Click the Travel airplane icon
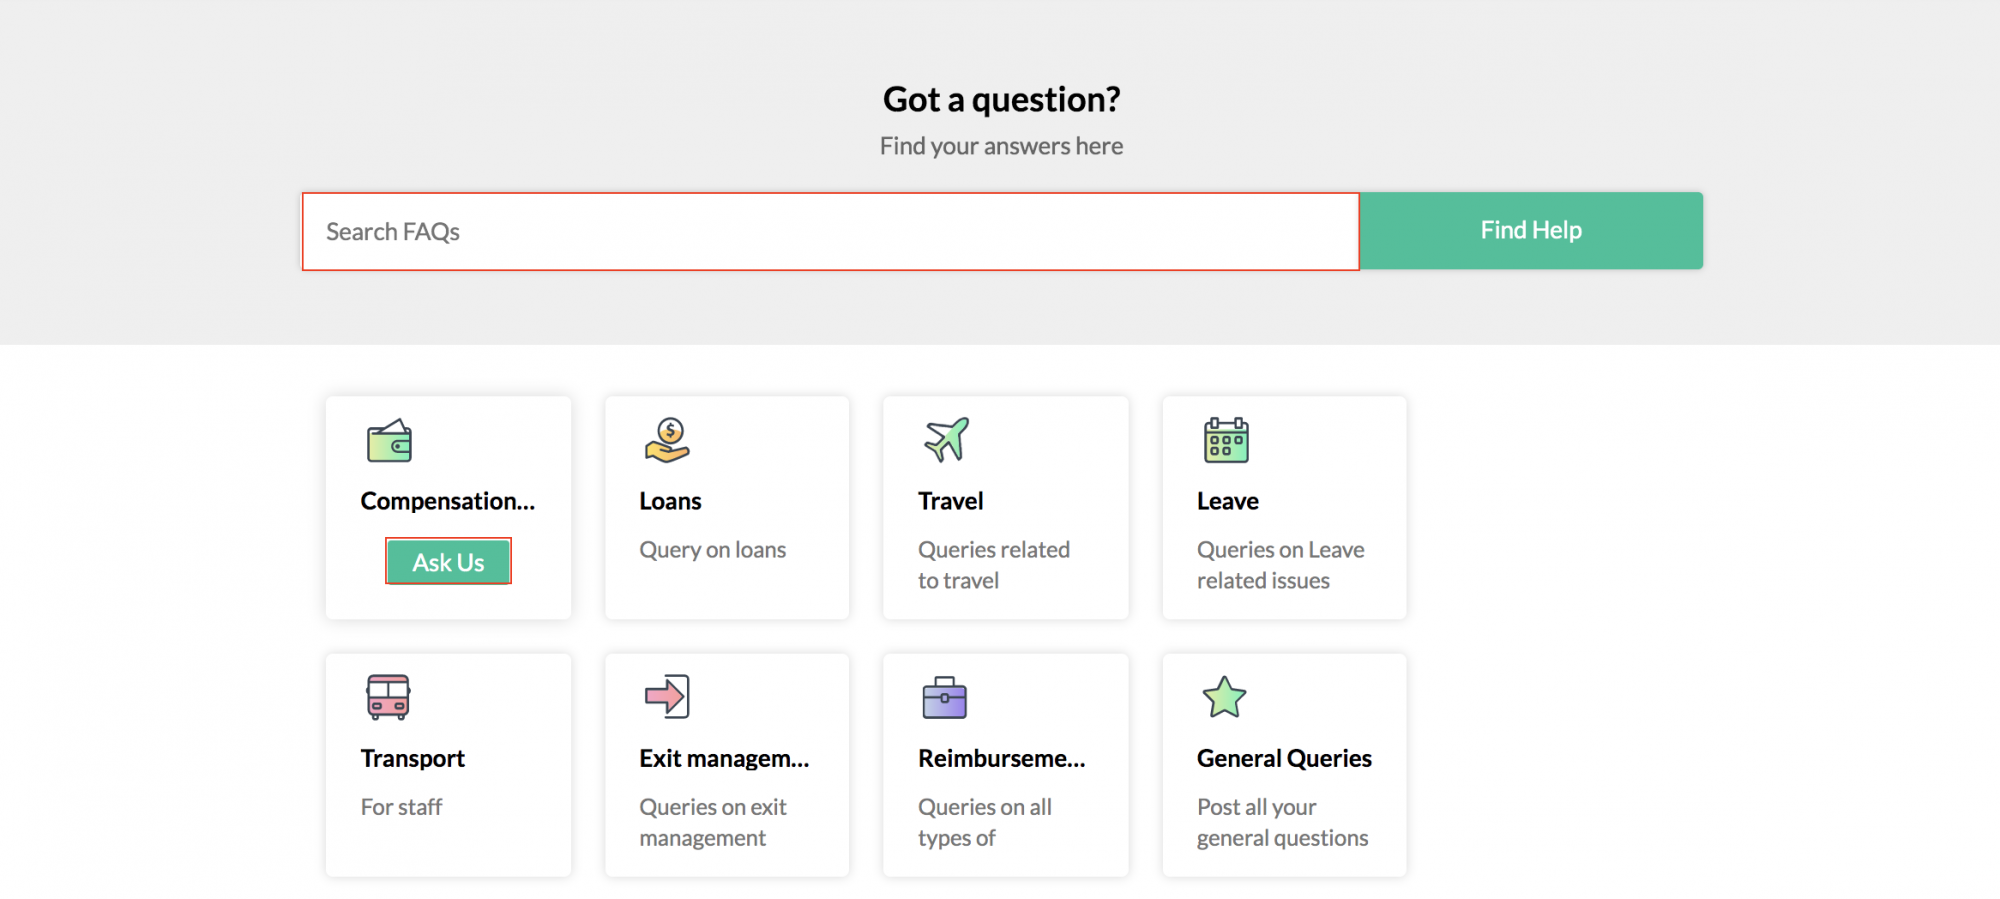 [946, 440]
